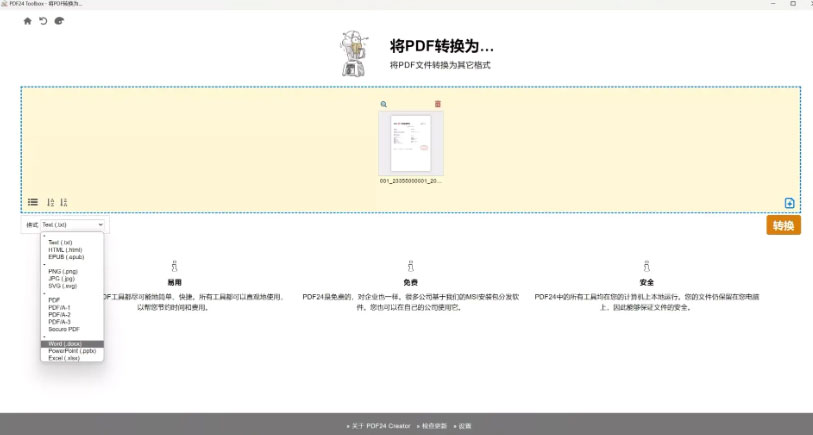
Task: Open the format dropdown showing Text (.txt)
Action: (73, 225)
